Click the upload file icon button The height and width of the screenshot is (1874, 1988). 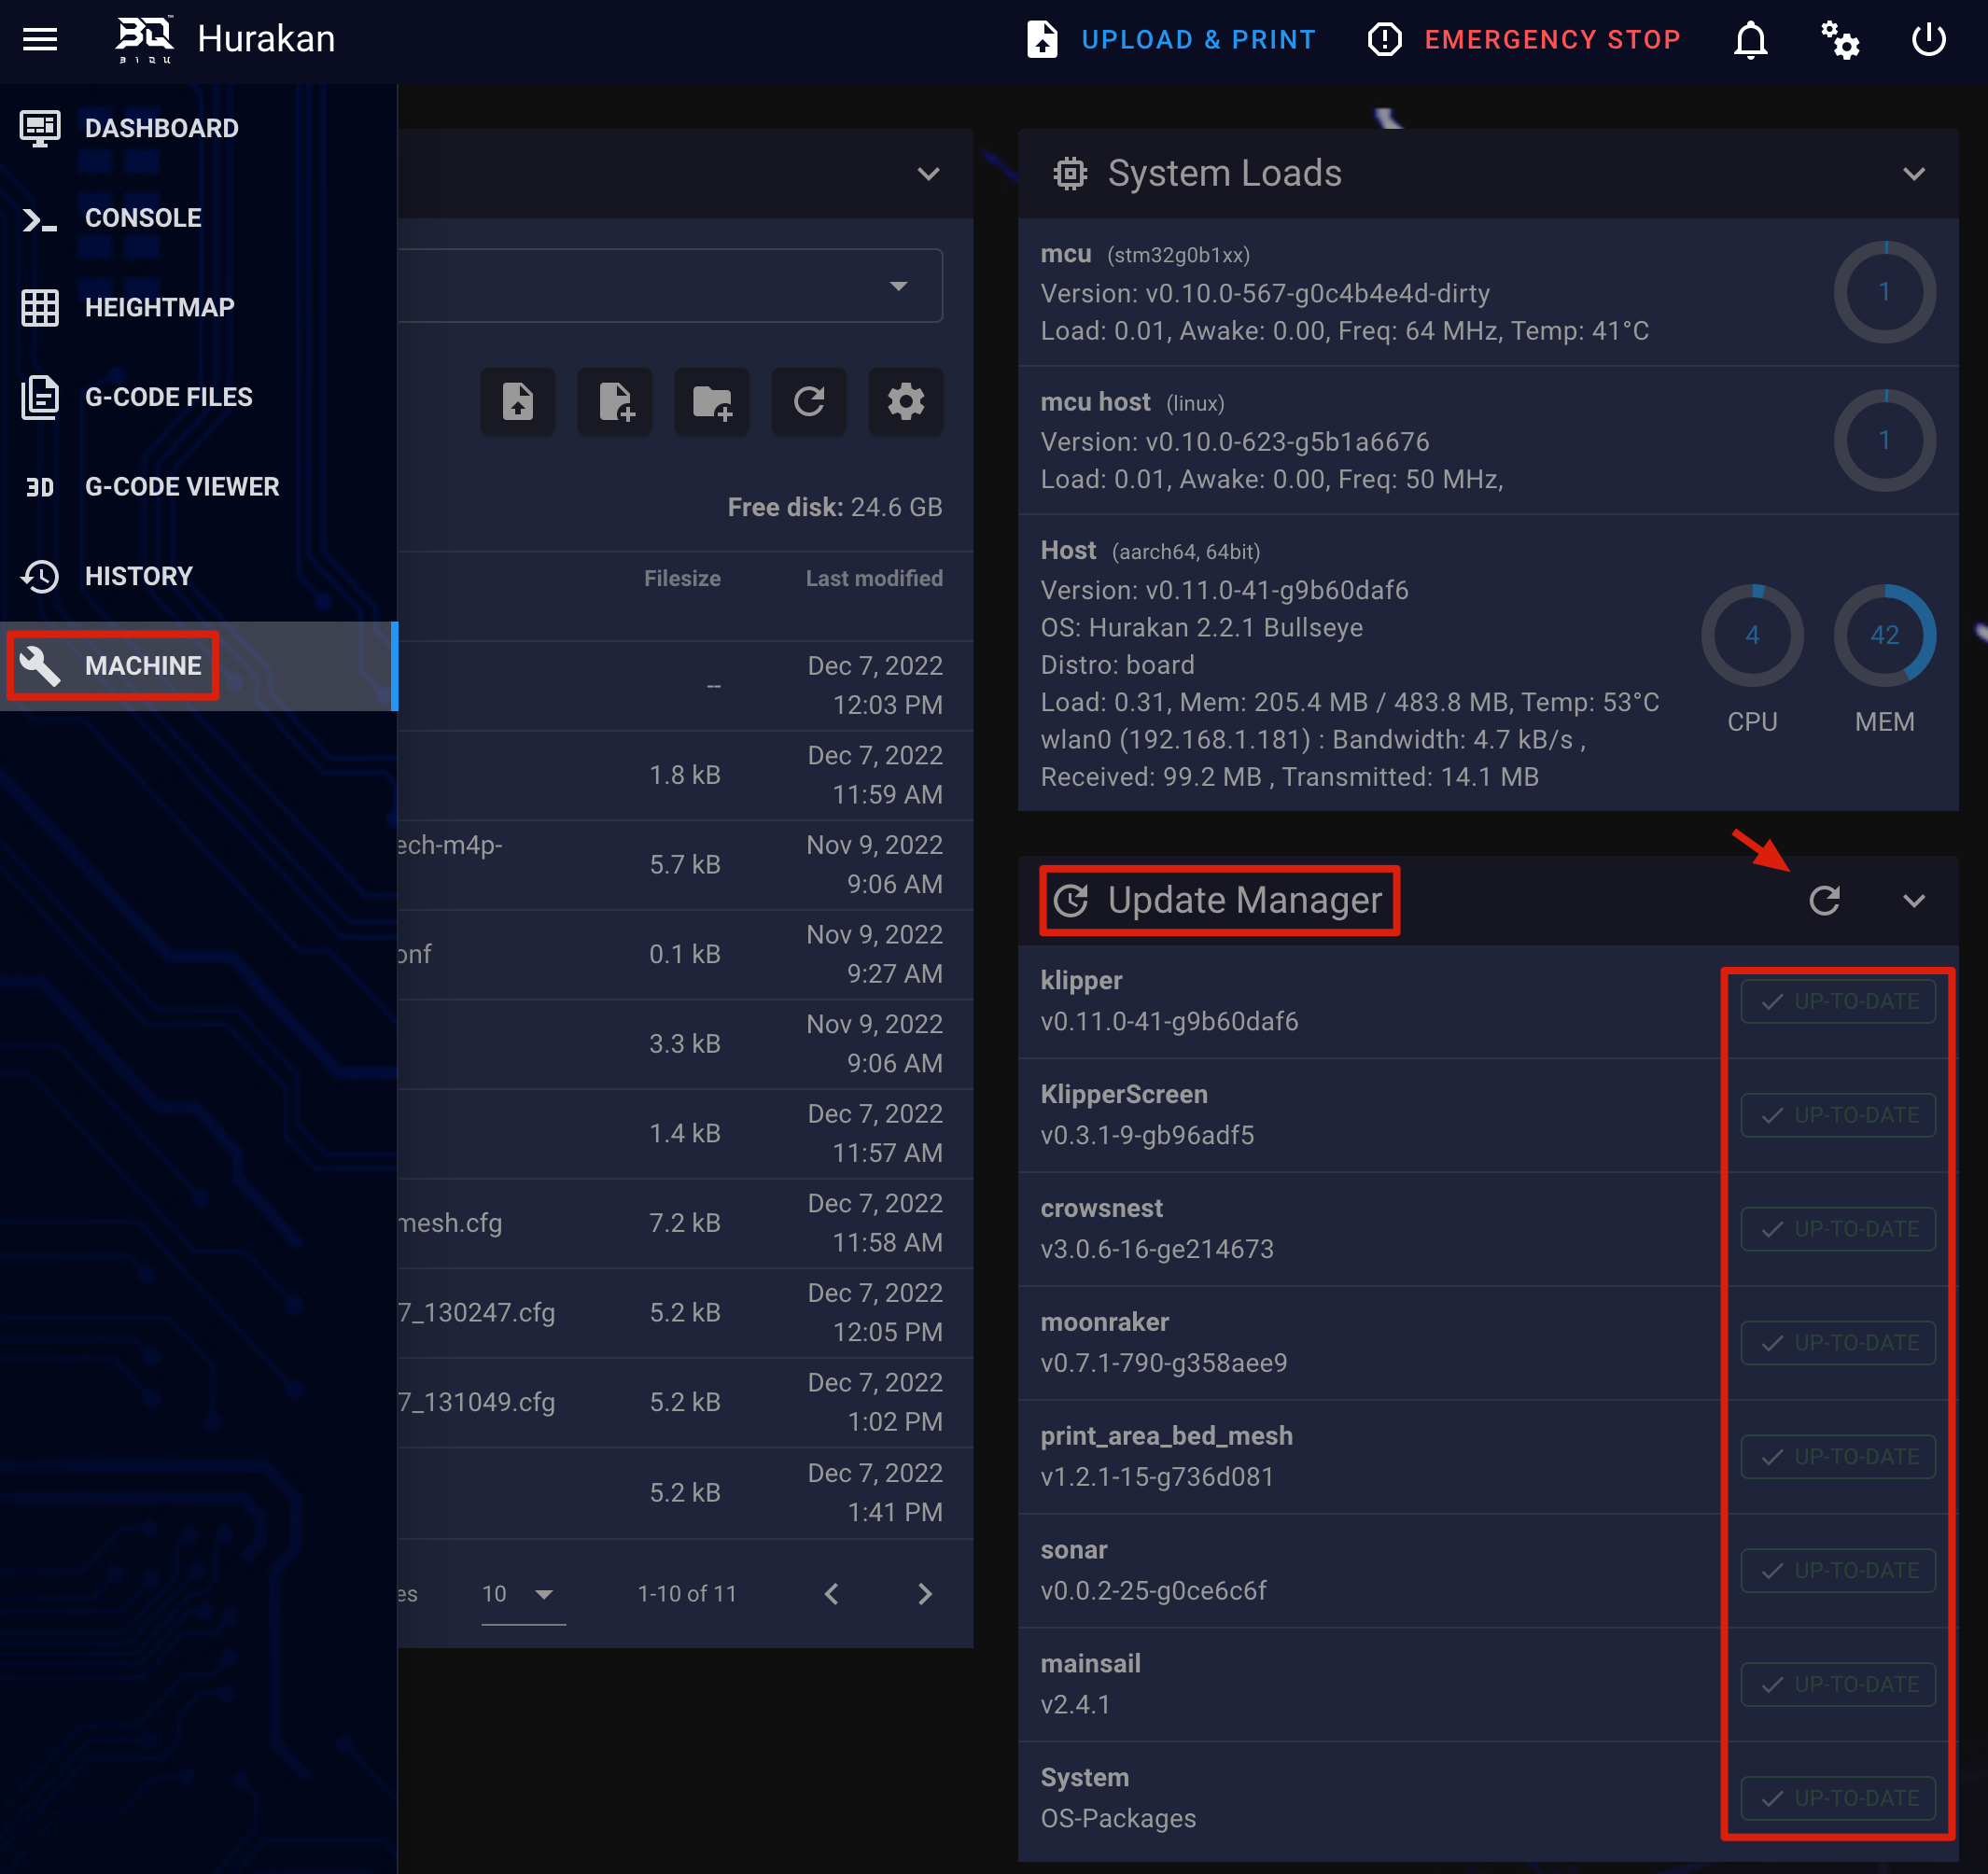pyautogui.click(x=517, y=402)
